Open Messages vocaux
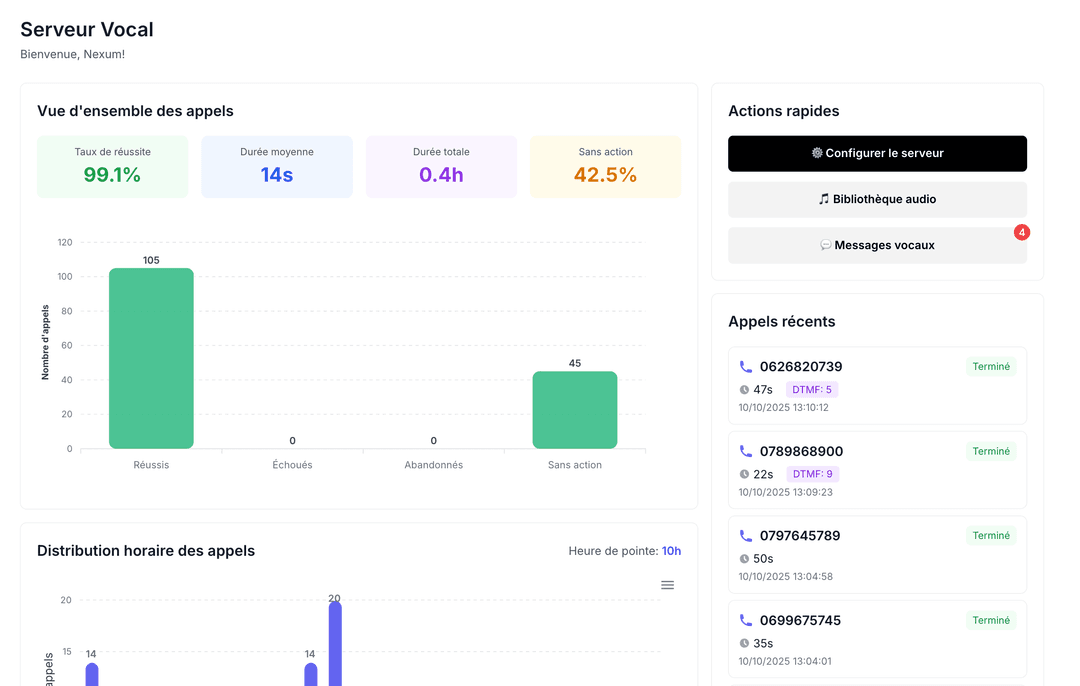1080x686 pixels. coord(877,245)
